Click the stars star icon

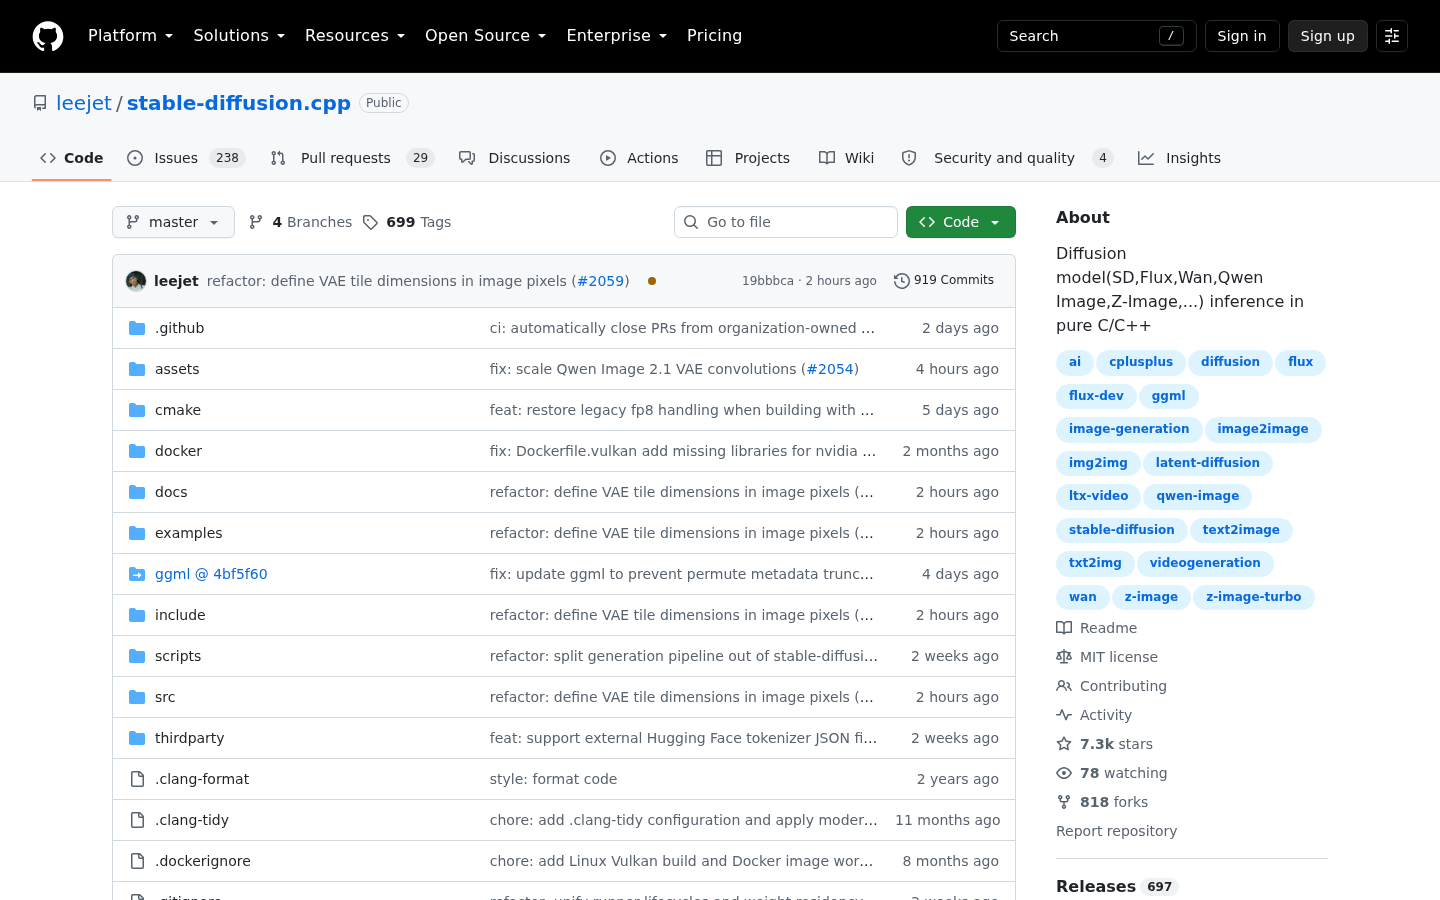tap(1064, 744)
